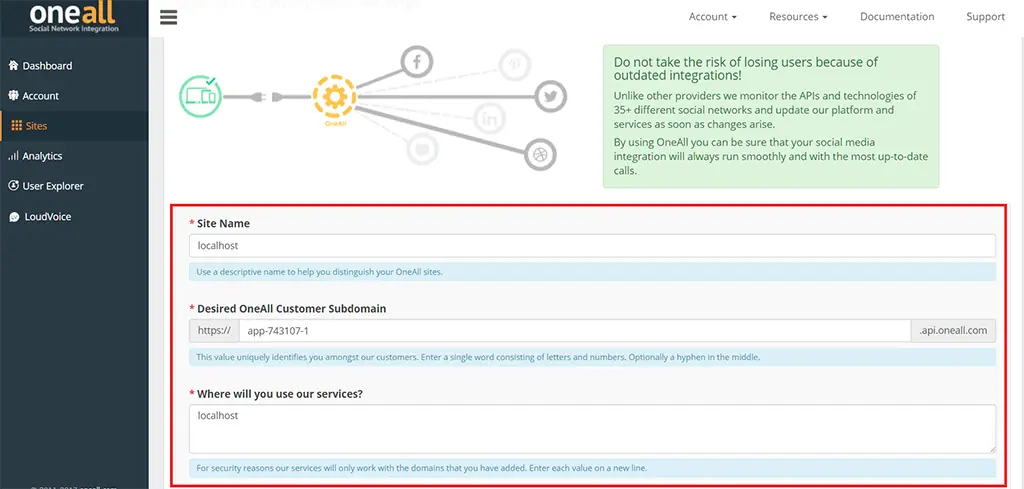The height and width of the screenshot is (489, 1024).
Task: Click the Analytics bar chart icon
Action: [x=13, y=155]
